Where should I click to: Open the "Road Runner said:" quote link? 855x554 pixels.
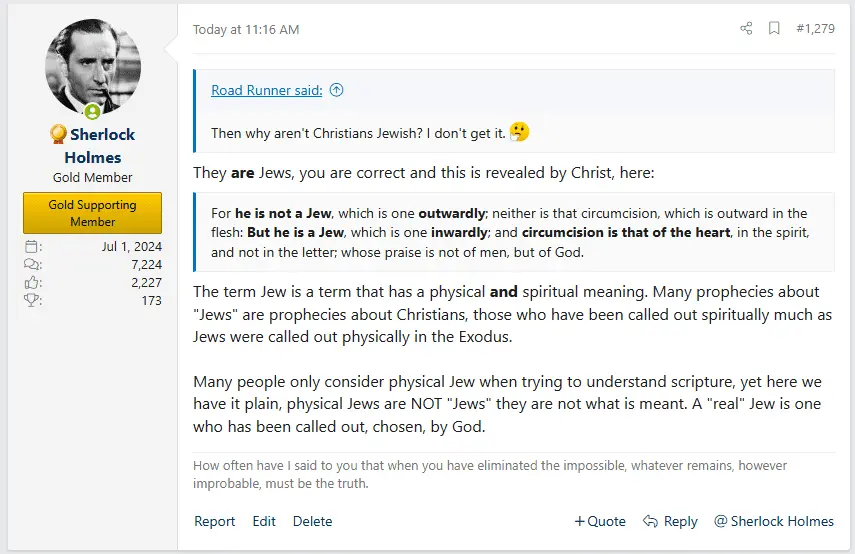click(266, 90)
